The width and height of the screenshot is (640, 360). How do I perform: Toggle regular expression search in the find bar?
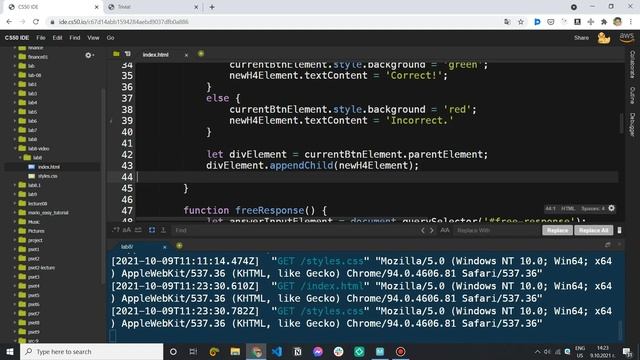(x=116, y=230)
